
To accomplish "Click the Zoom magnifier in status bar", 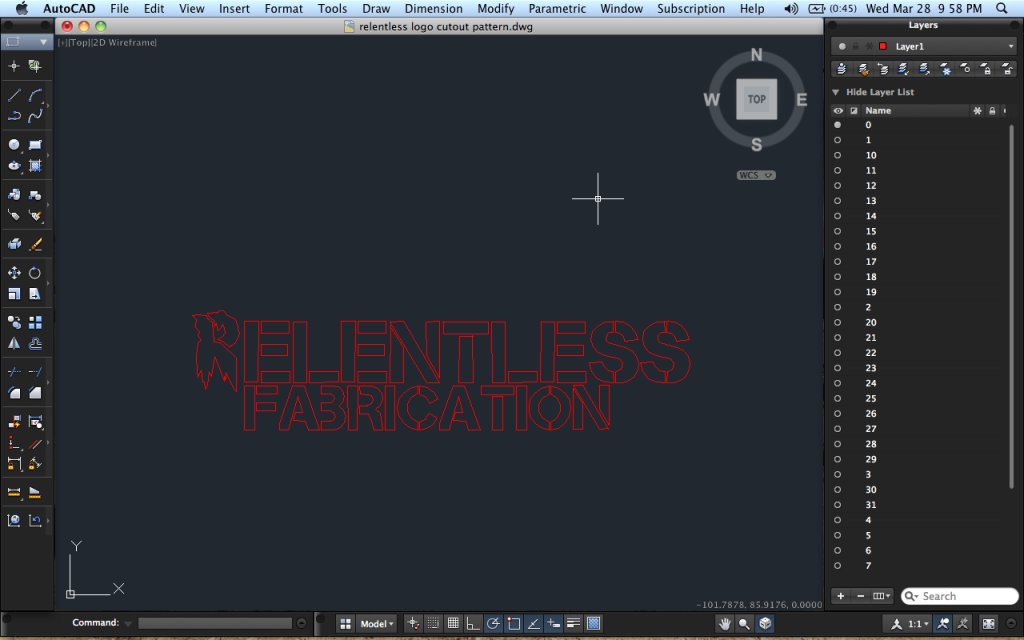I will pos(744,624).
